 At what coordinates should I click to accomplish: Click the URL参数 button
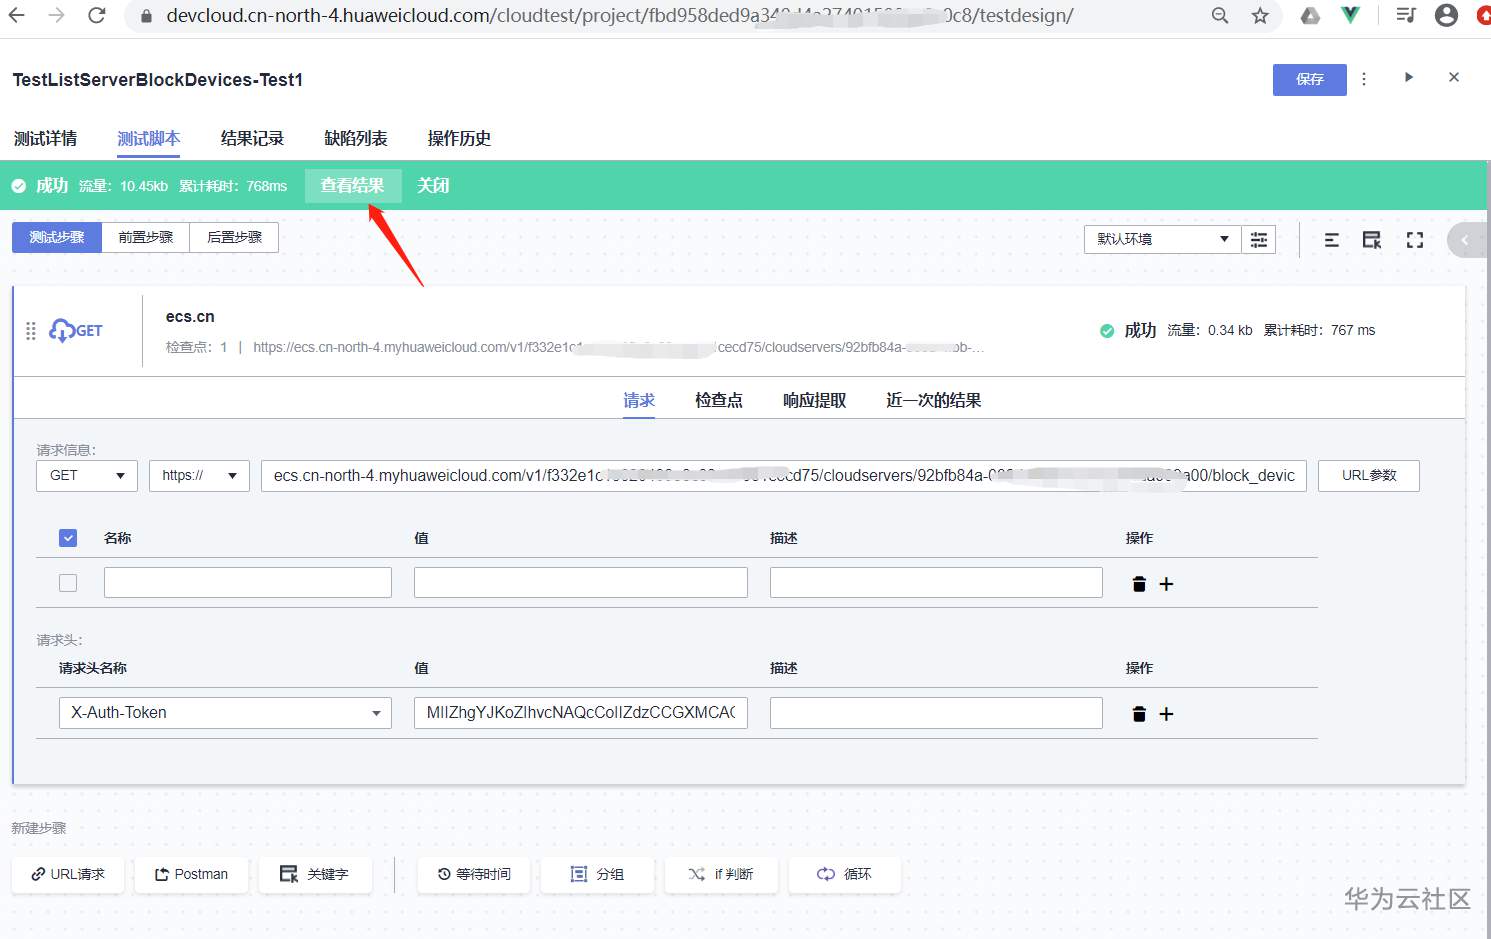[1369, 476]
